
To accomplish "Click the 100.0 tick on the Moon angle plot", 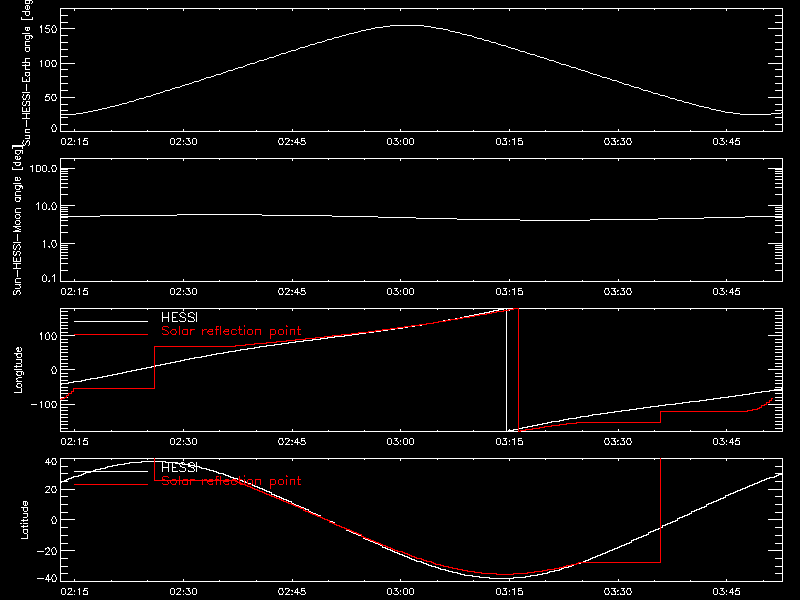I will [43, 169].
